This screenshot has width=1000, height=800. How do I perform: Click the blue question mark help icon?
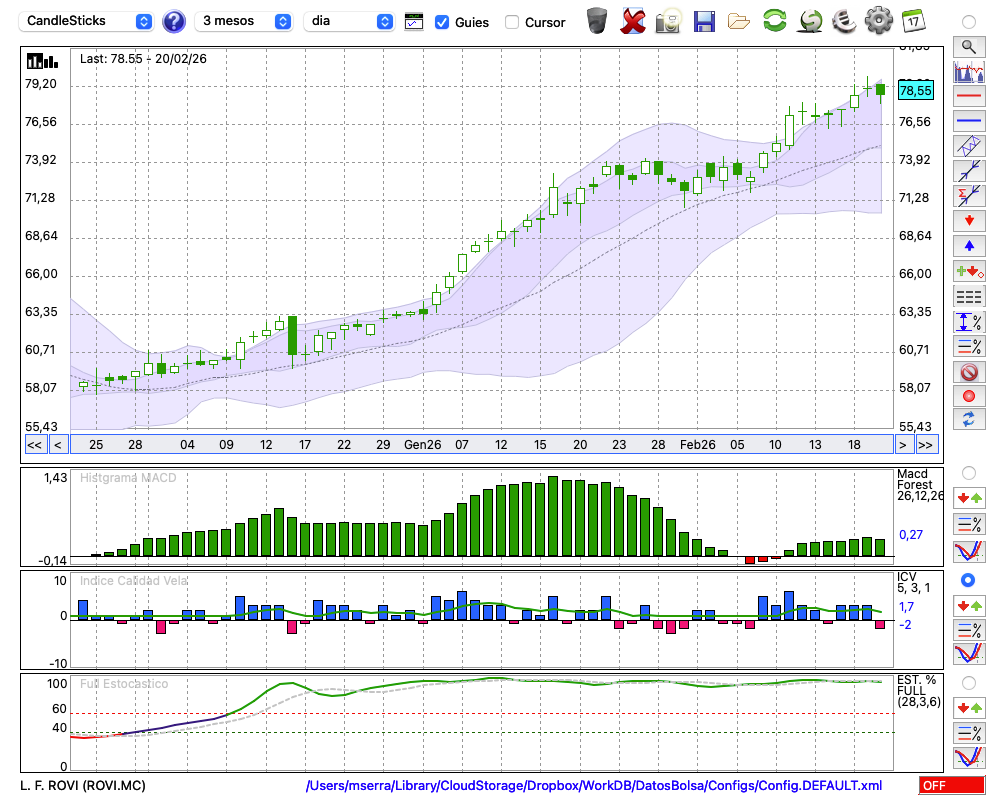tap(174, 21)
